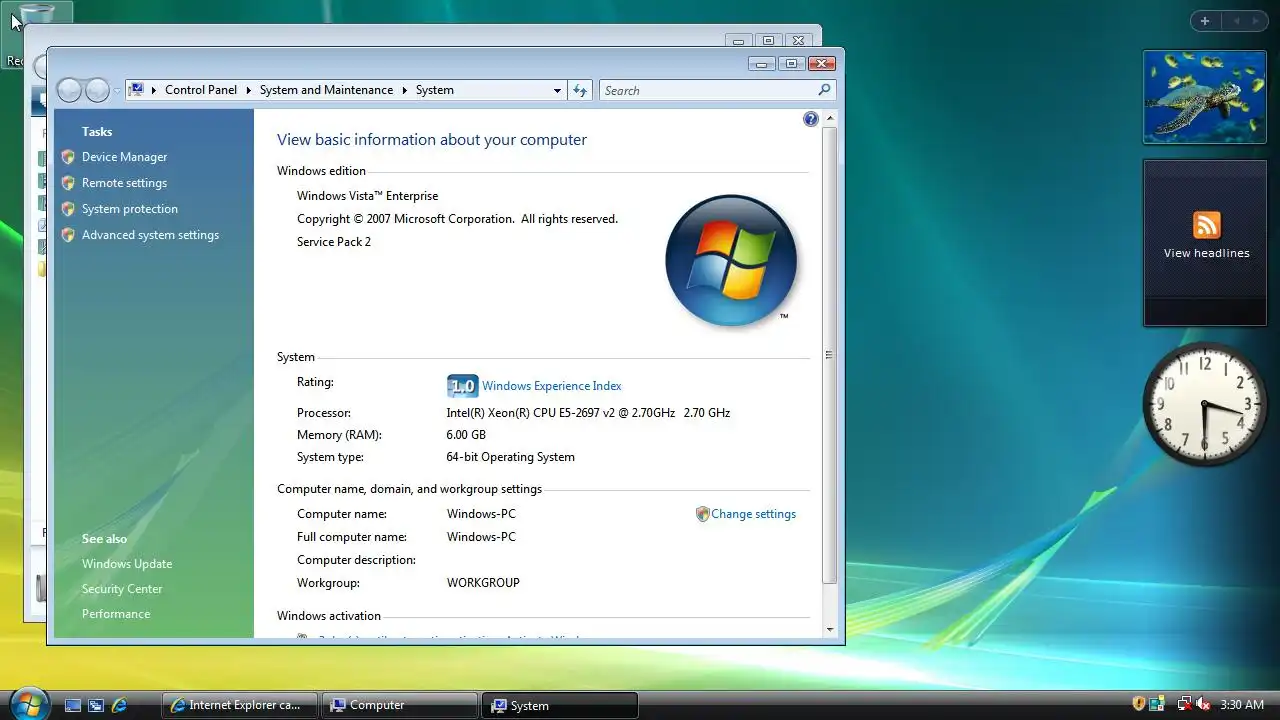The height and width of the screenshot is (720, 1280).
Task: Click the sidebar next gadgets arrow
Action: coord(1256,21)
